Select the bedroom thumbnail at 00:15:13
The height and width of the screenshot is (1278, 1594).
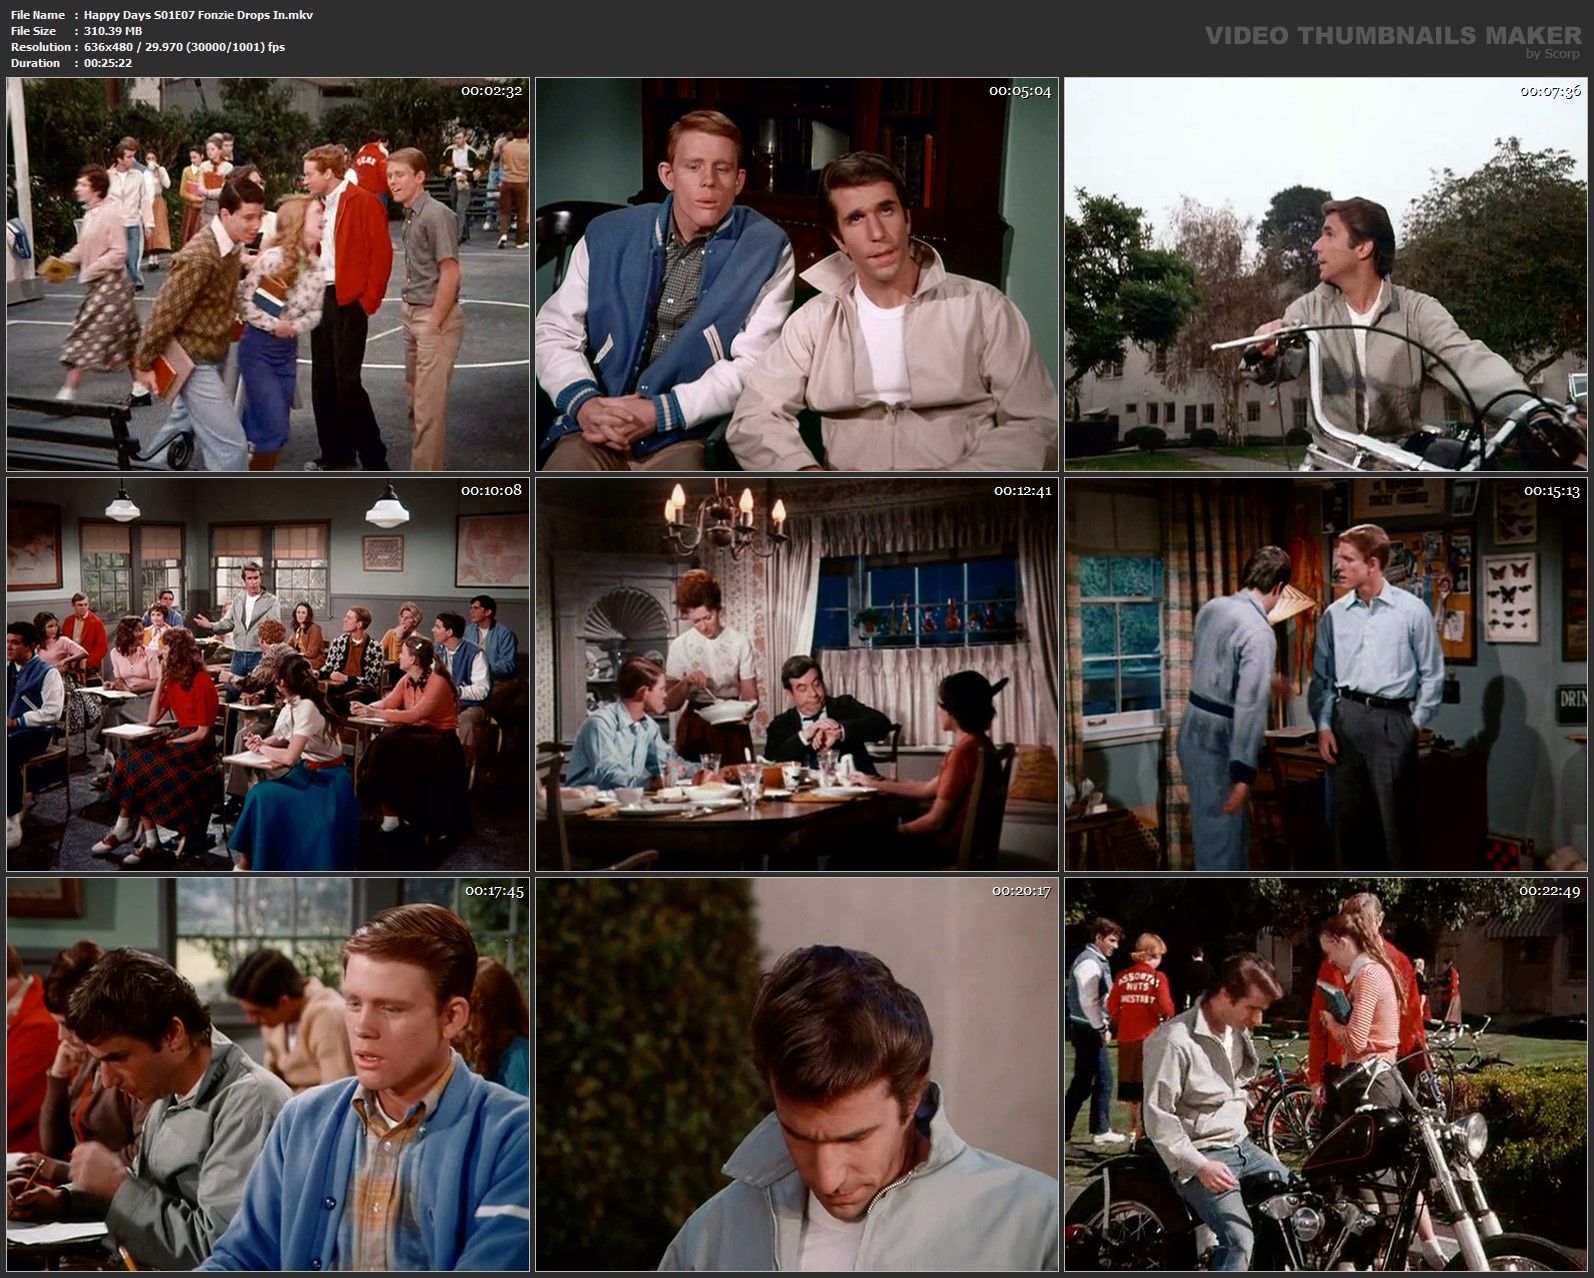coord(1325,674)
